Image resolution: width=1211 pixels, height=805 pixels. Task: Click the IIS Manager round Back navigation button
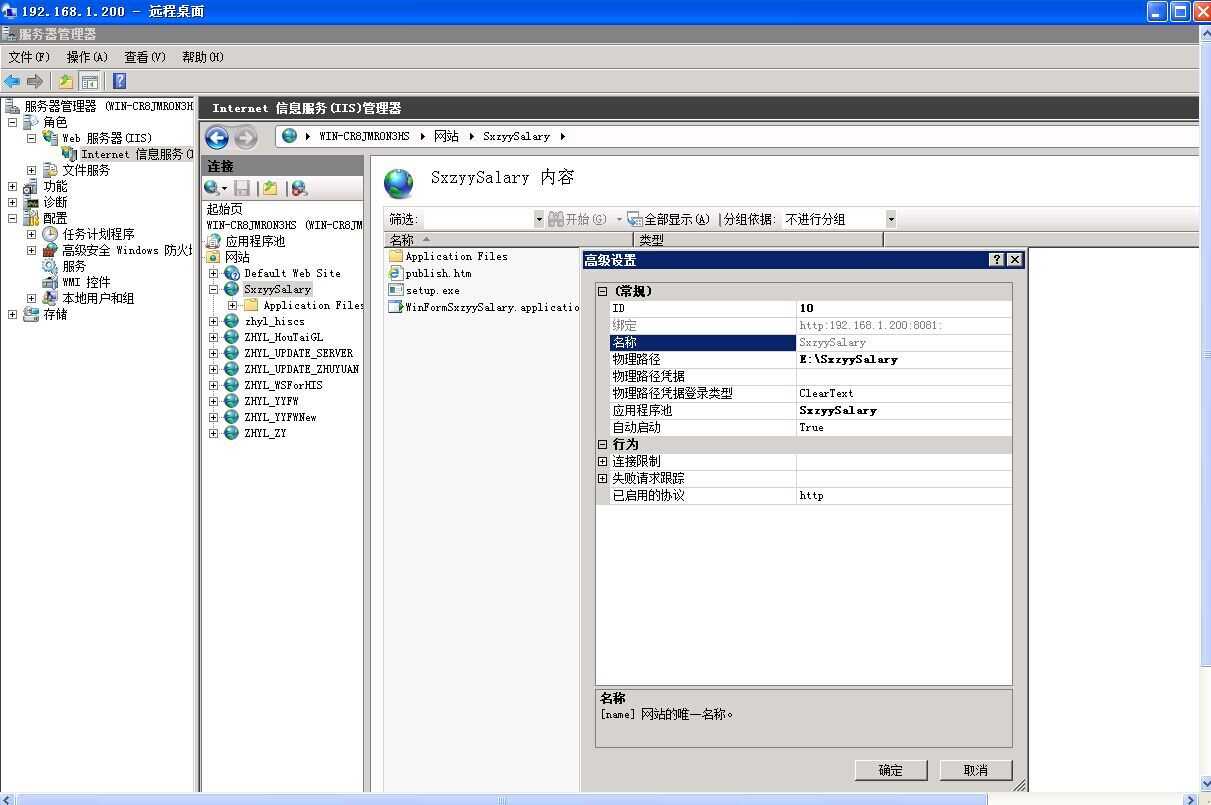[217, 137]
